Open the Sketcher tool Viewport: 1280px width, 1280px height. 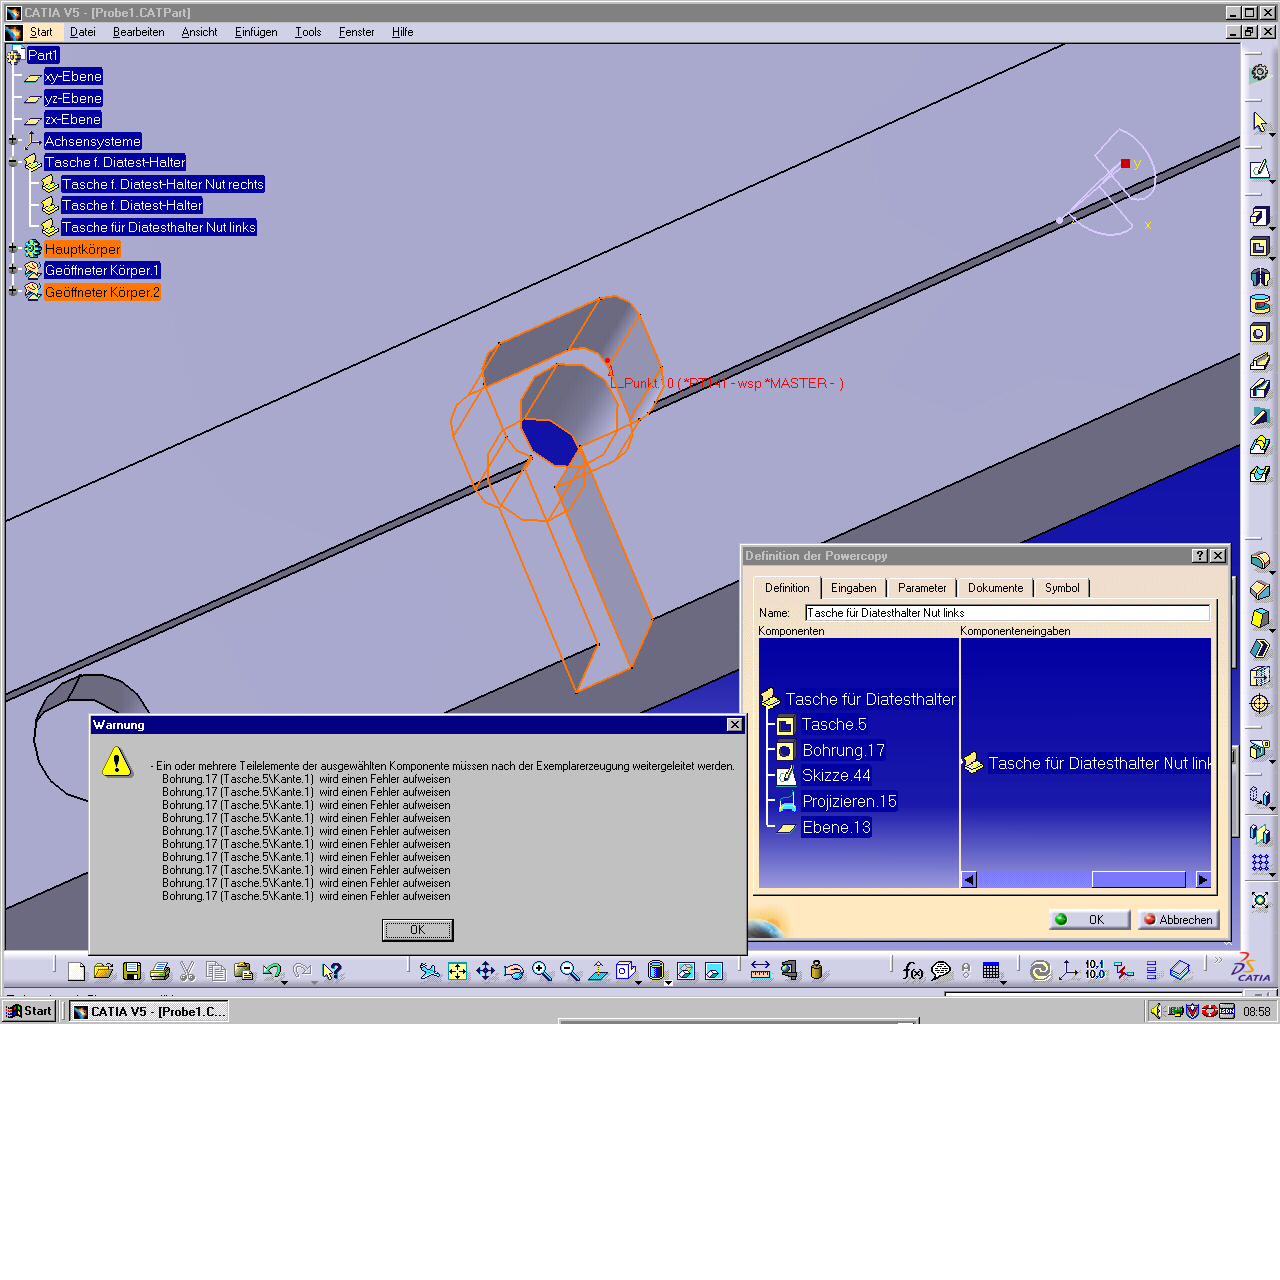(1259, 169)
